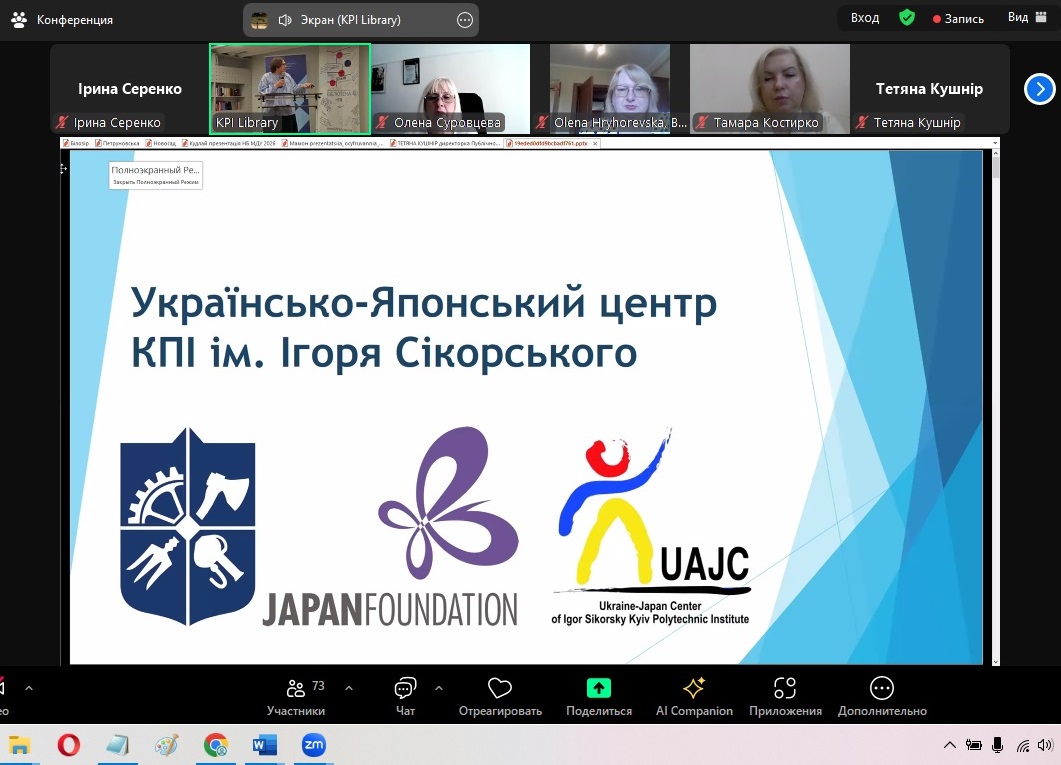Screen dimensions: 1061x765
Task: Select the Тетяна Кушнір participant tile
Action: pyautogui.click(x=930, y=89)
